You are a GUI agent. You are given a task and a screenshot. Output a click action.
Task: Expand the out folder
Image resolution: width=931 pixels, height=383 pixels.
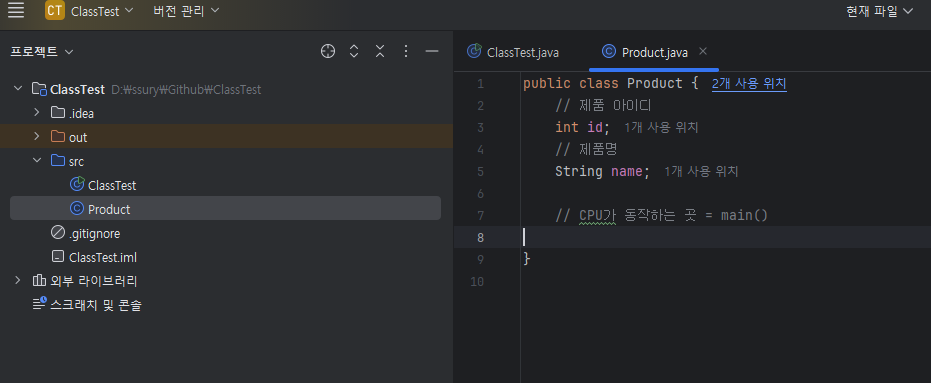point(36,137)
